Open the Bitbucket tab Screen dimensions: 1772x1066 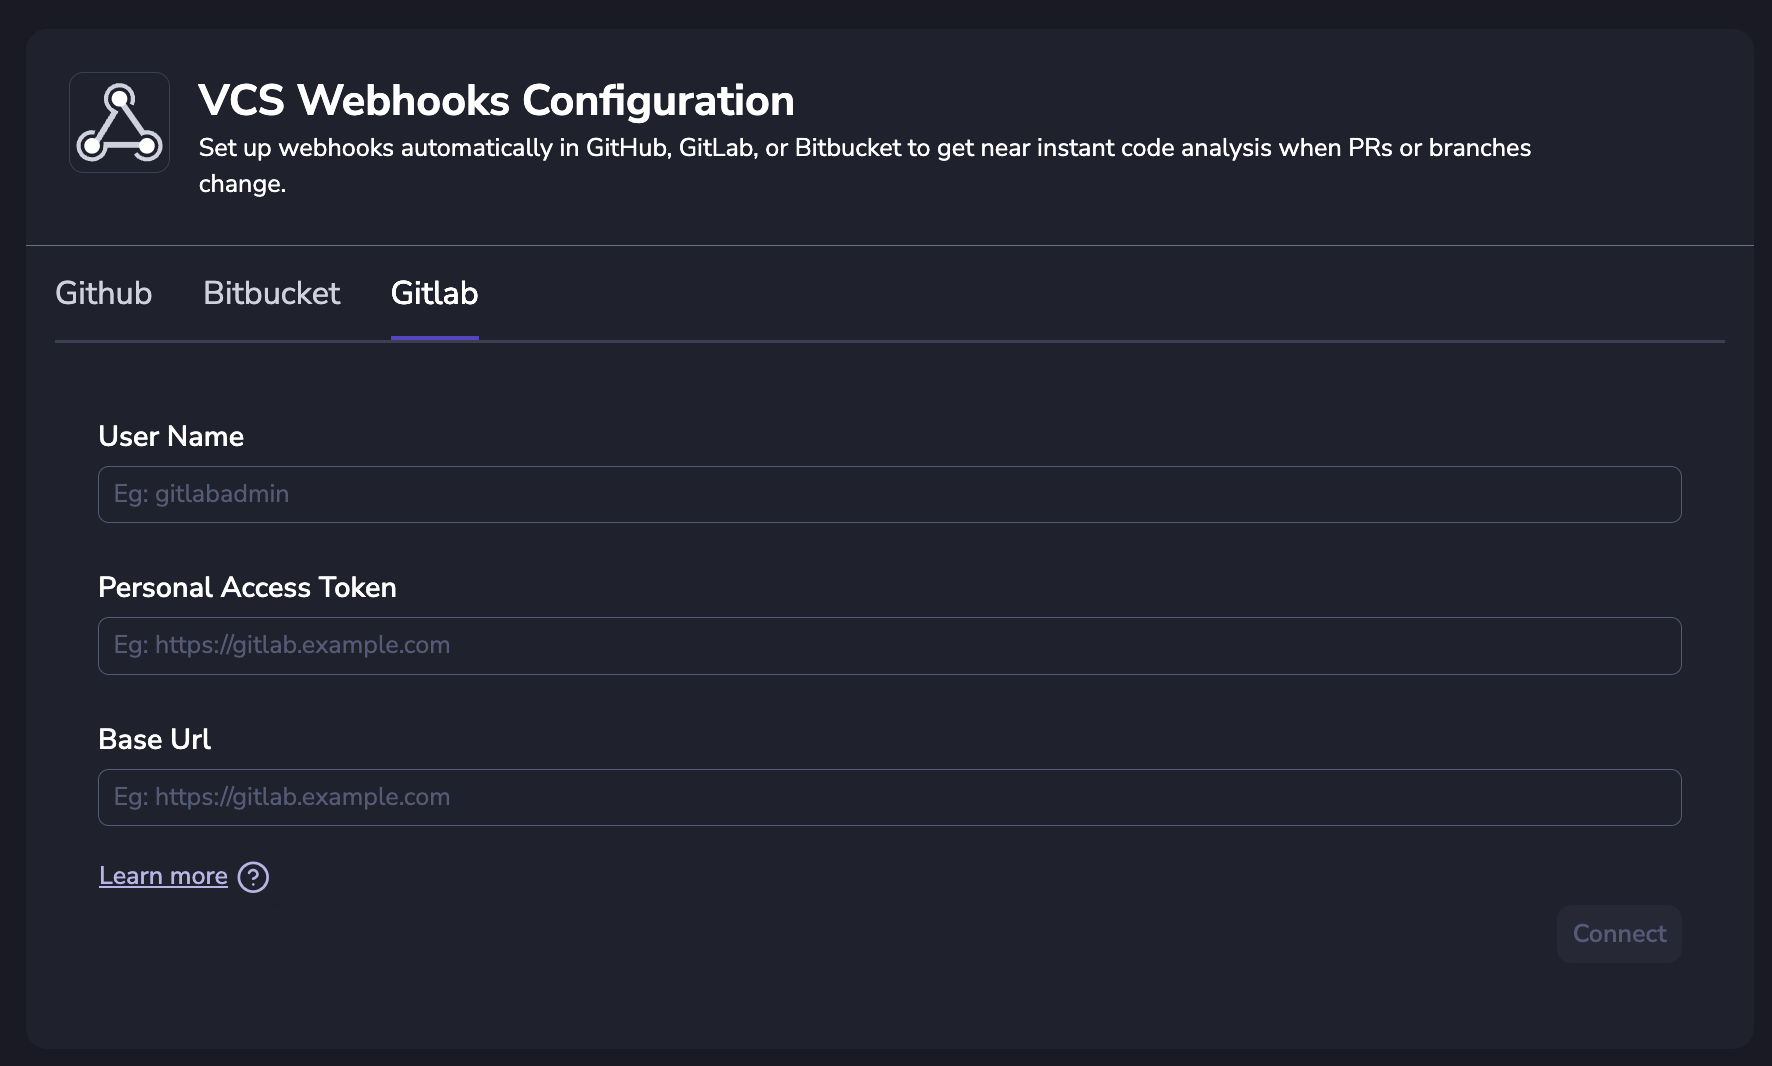[x=272, y=293]
